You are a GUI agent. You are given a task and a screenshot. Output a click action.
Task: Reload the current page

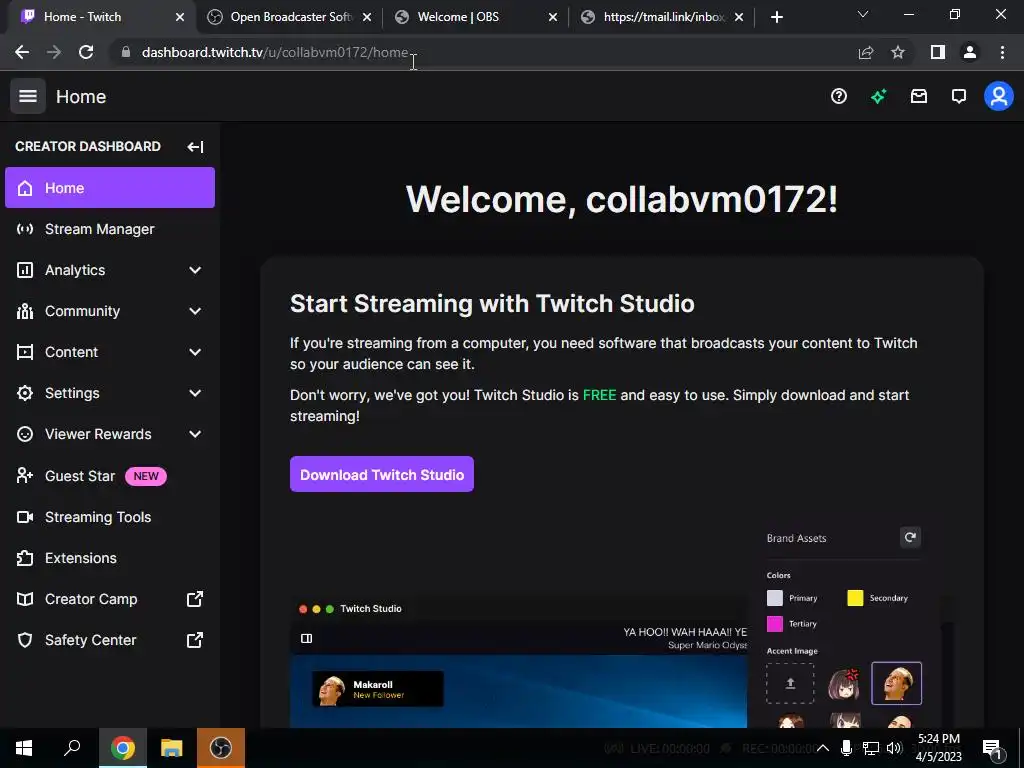pos(86,52)
